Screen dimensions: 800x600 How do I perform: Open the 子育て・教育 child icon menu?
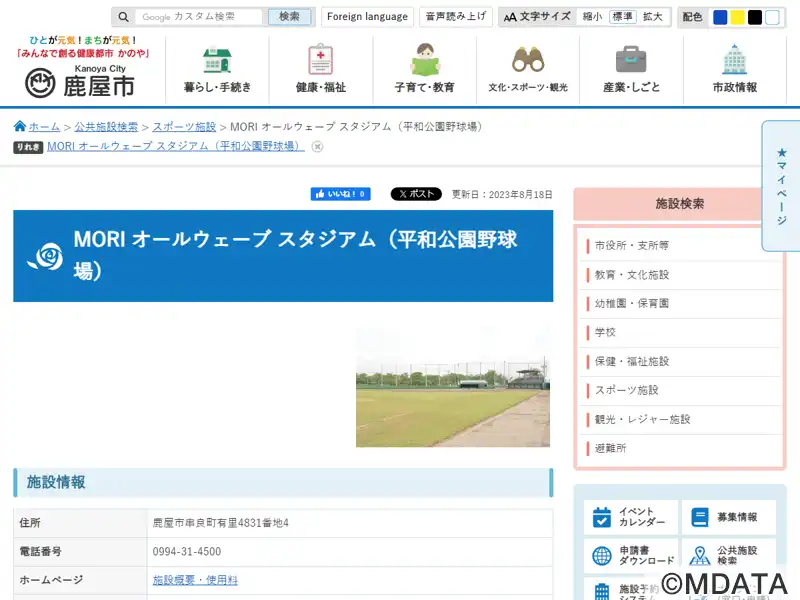pos(424,60)
